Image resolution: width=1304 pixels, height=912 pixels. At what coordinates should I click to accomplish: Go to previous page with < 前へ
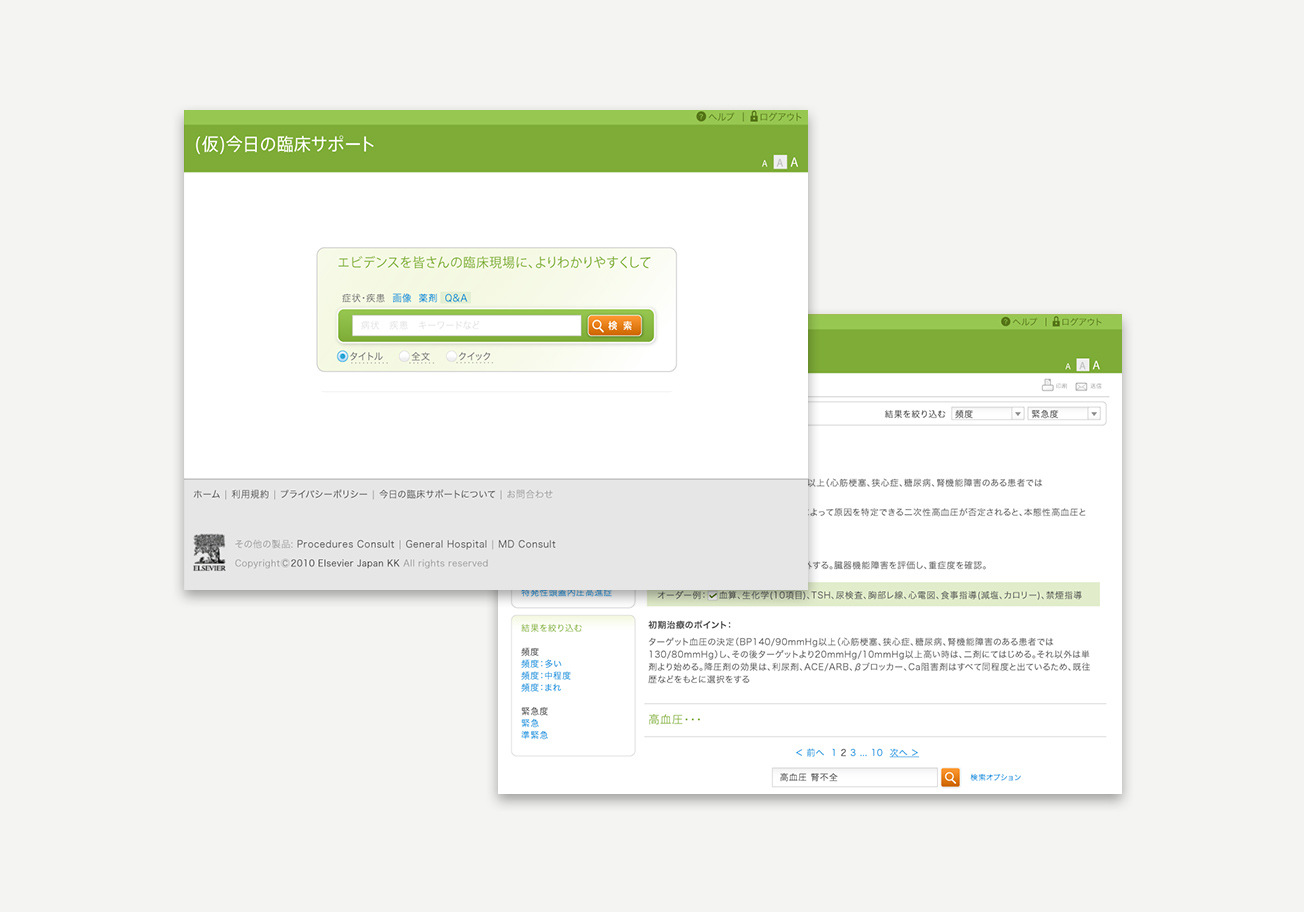pyautogui.click(x=810, y=752)
